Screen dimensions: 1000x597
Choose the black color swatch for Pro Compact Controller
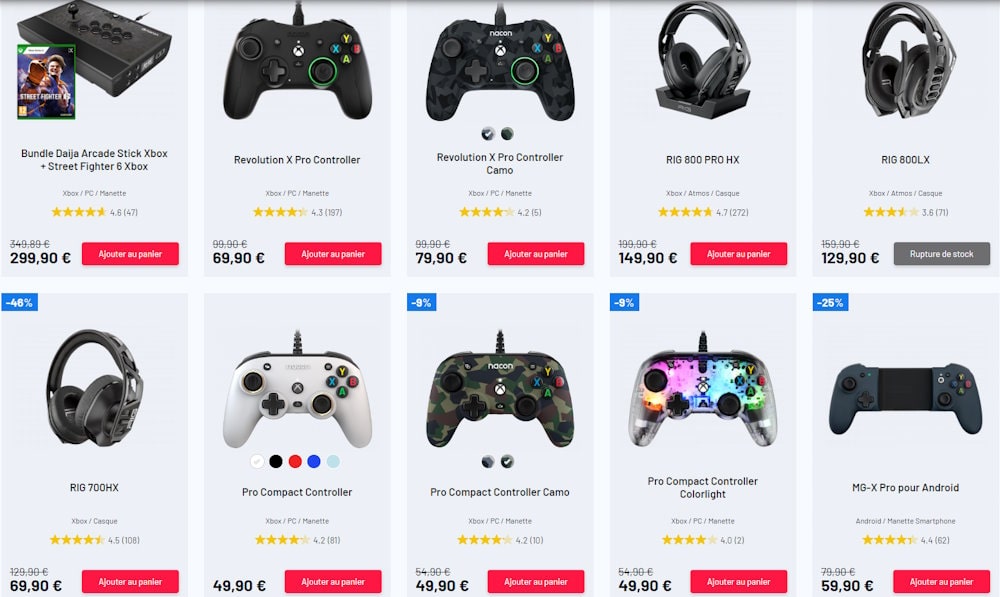point(276,461)
